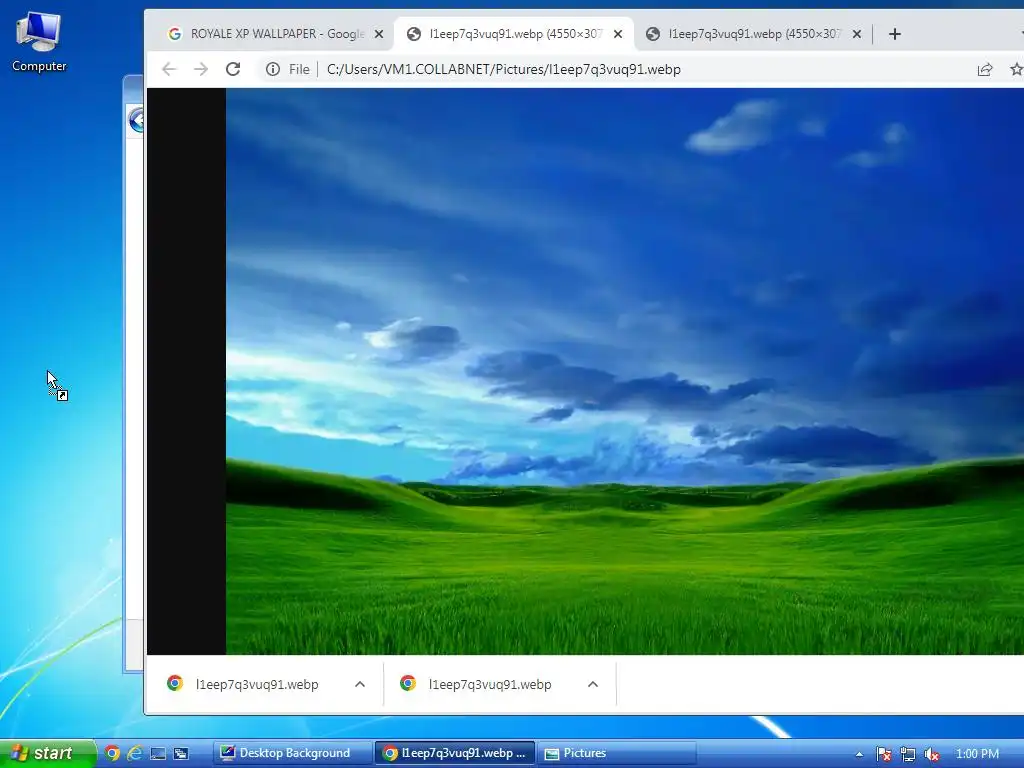Bookmark this tab with the star
Screen dimensions: 1024x768
[1016, 69]
